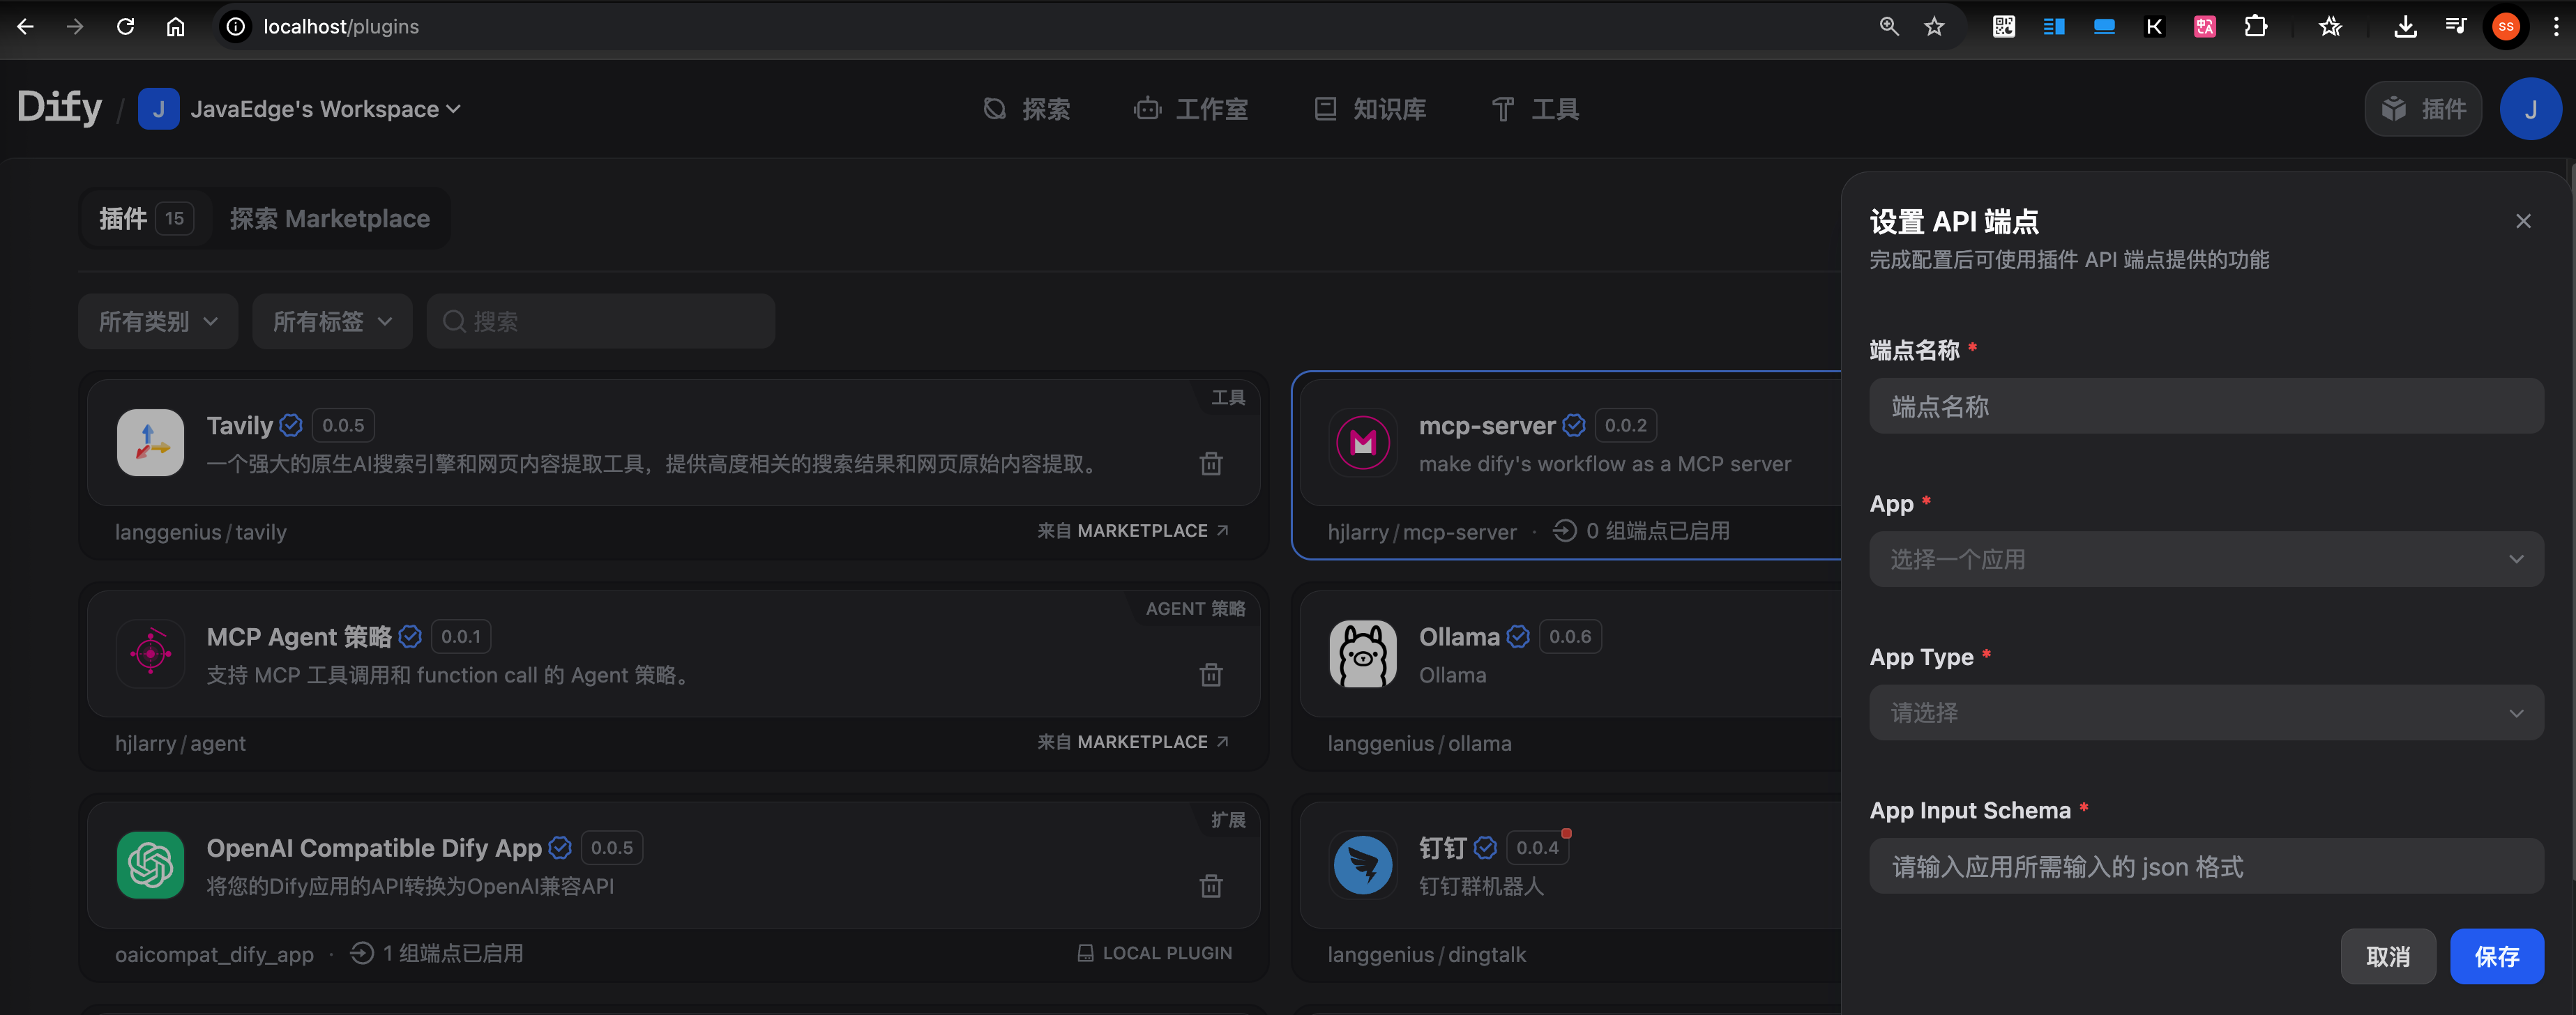The width and height of the screenshot is (2576, 1015).
Task: Open the 所有类别 category filter
Action: 158,322
